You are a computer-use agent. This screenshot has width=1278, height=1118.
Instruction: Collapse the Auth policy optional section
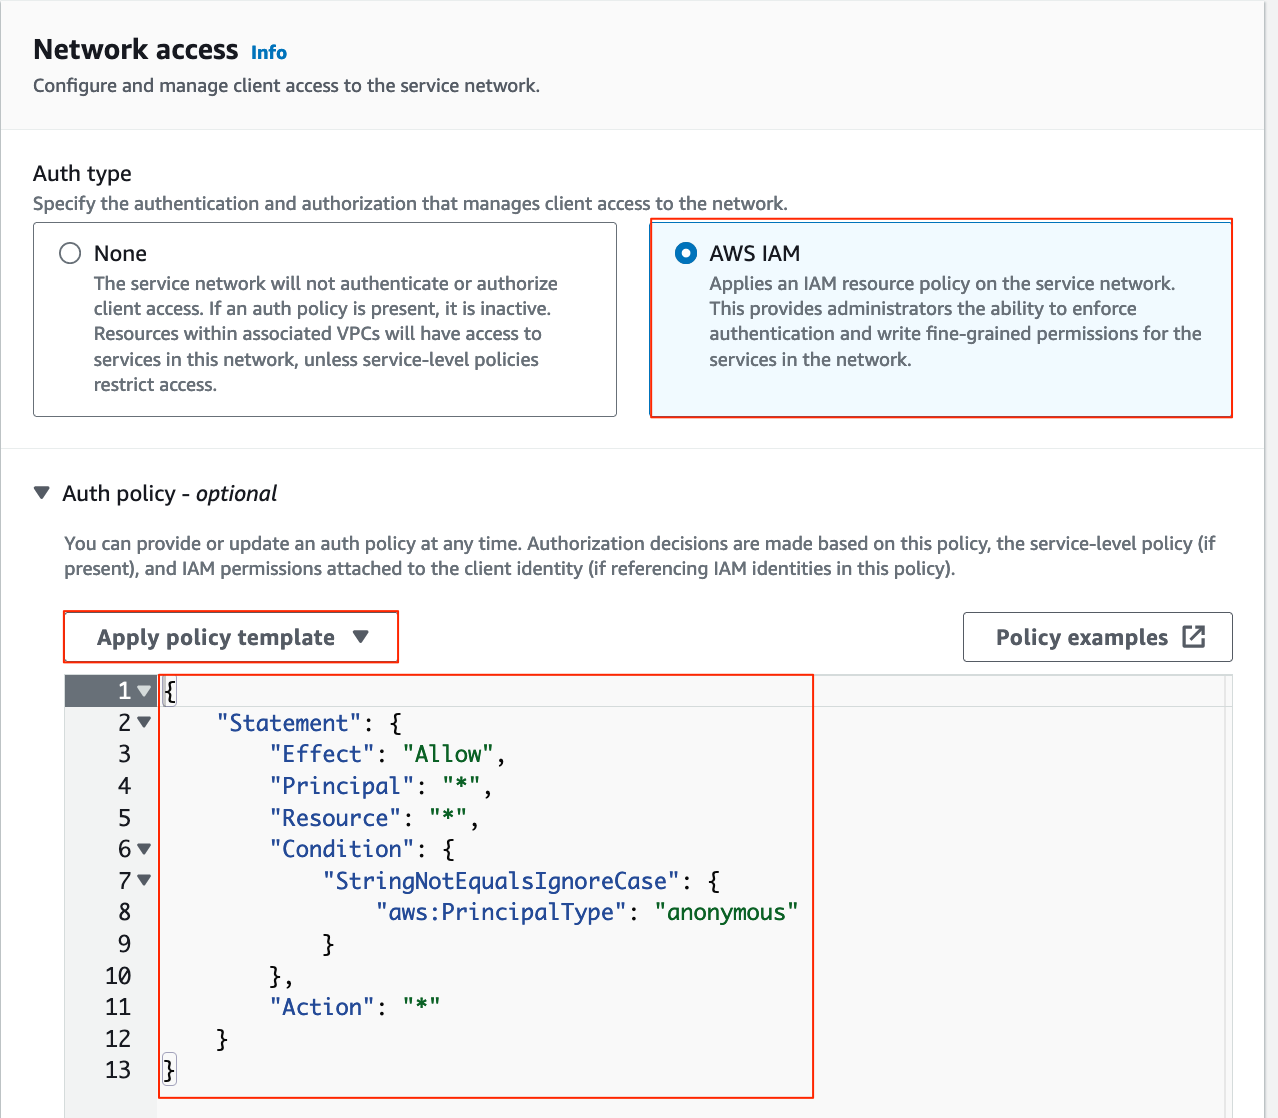click(x=42, y=493)
